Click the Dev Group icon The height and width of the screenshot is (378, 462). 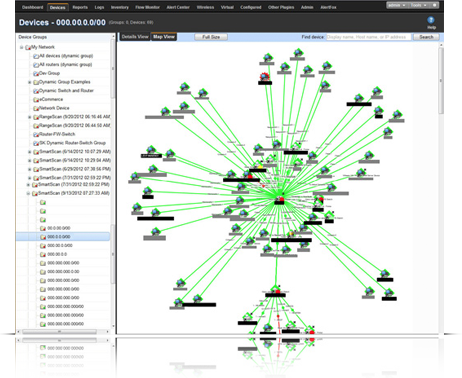pyautogui.click(x=36, y=73)
